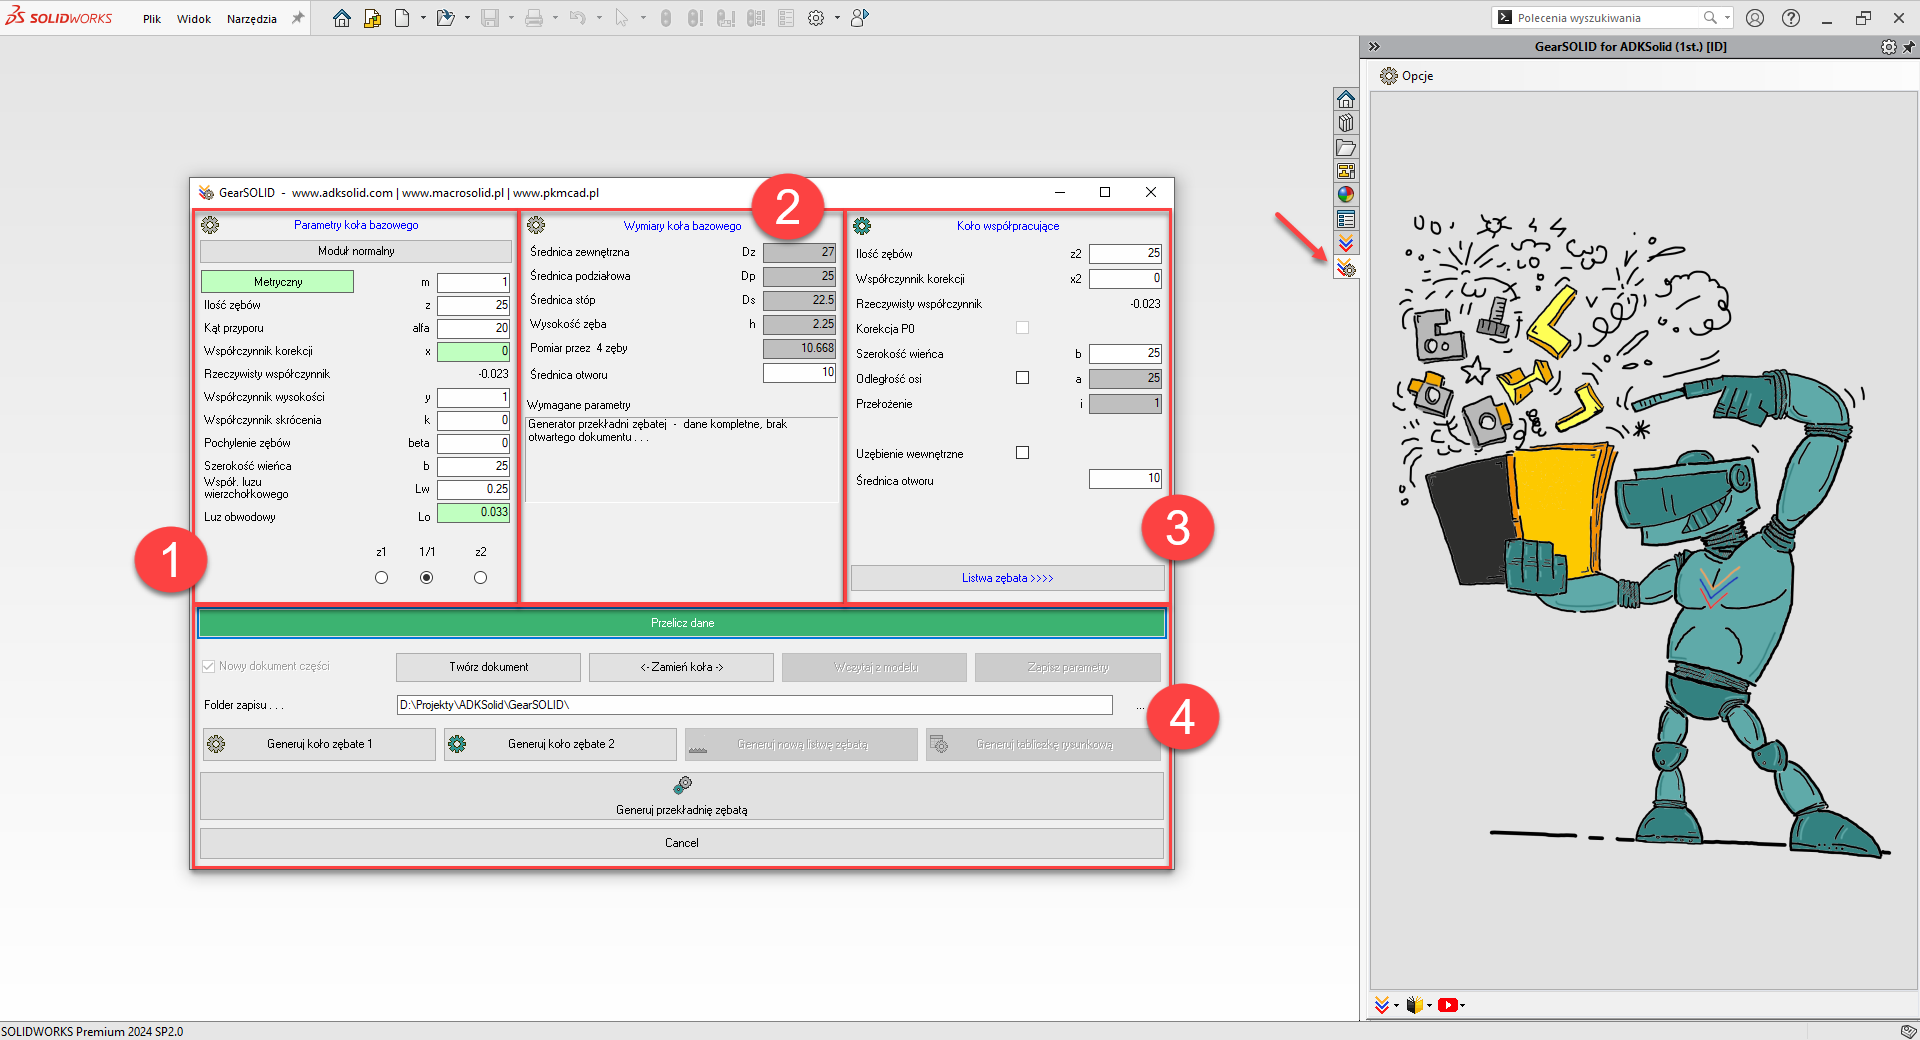Expand the Options gear dropdown arrow
The height and width of the screenshot is (1040, 1920).
point(837,18)
